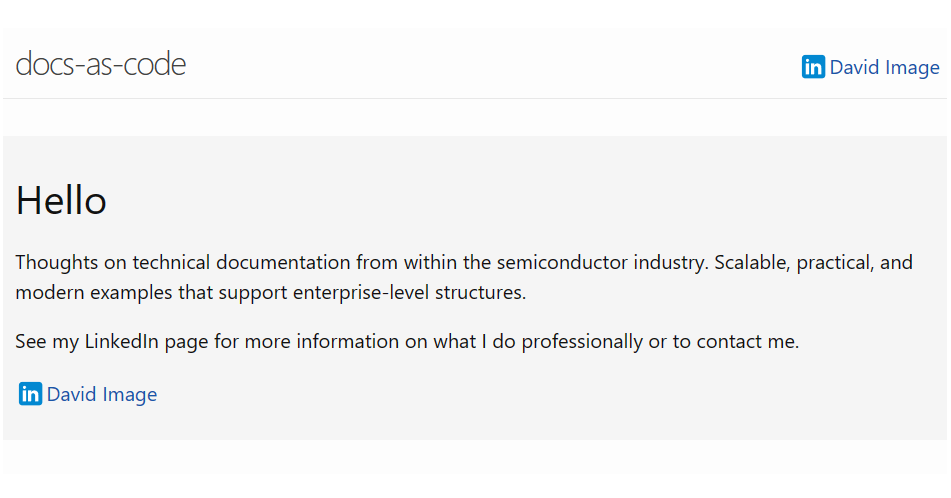
Task: Click the Hello heading
Action: click(x=61, y=201)
